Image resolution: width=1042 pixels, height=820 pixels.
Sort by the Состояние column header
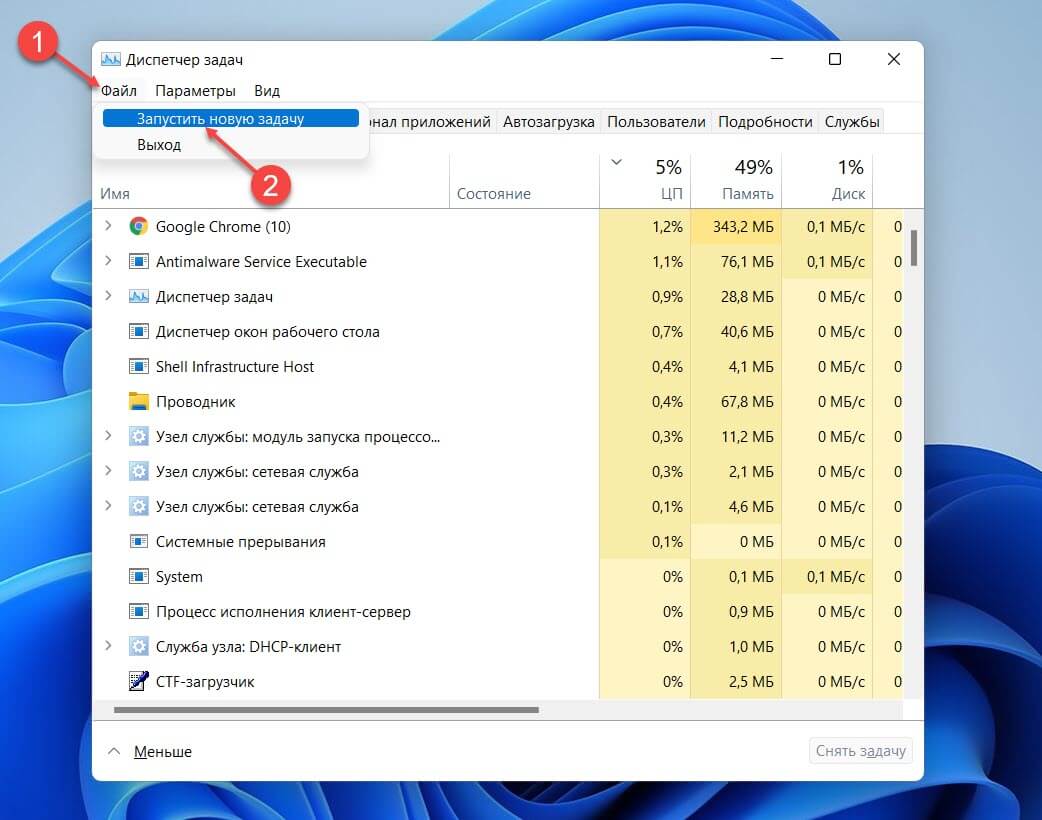click(524, 181)
